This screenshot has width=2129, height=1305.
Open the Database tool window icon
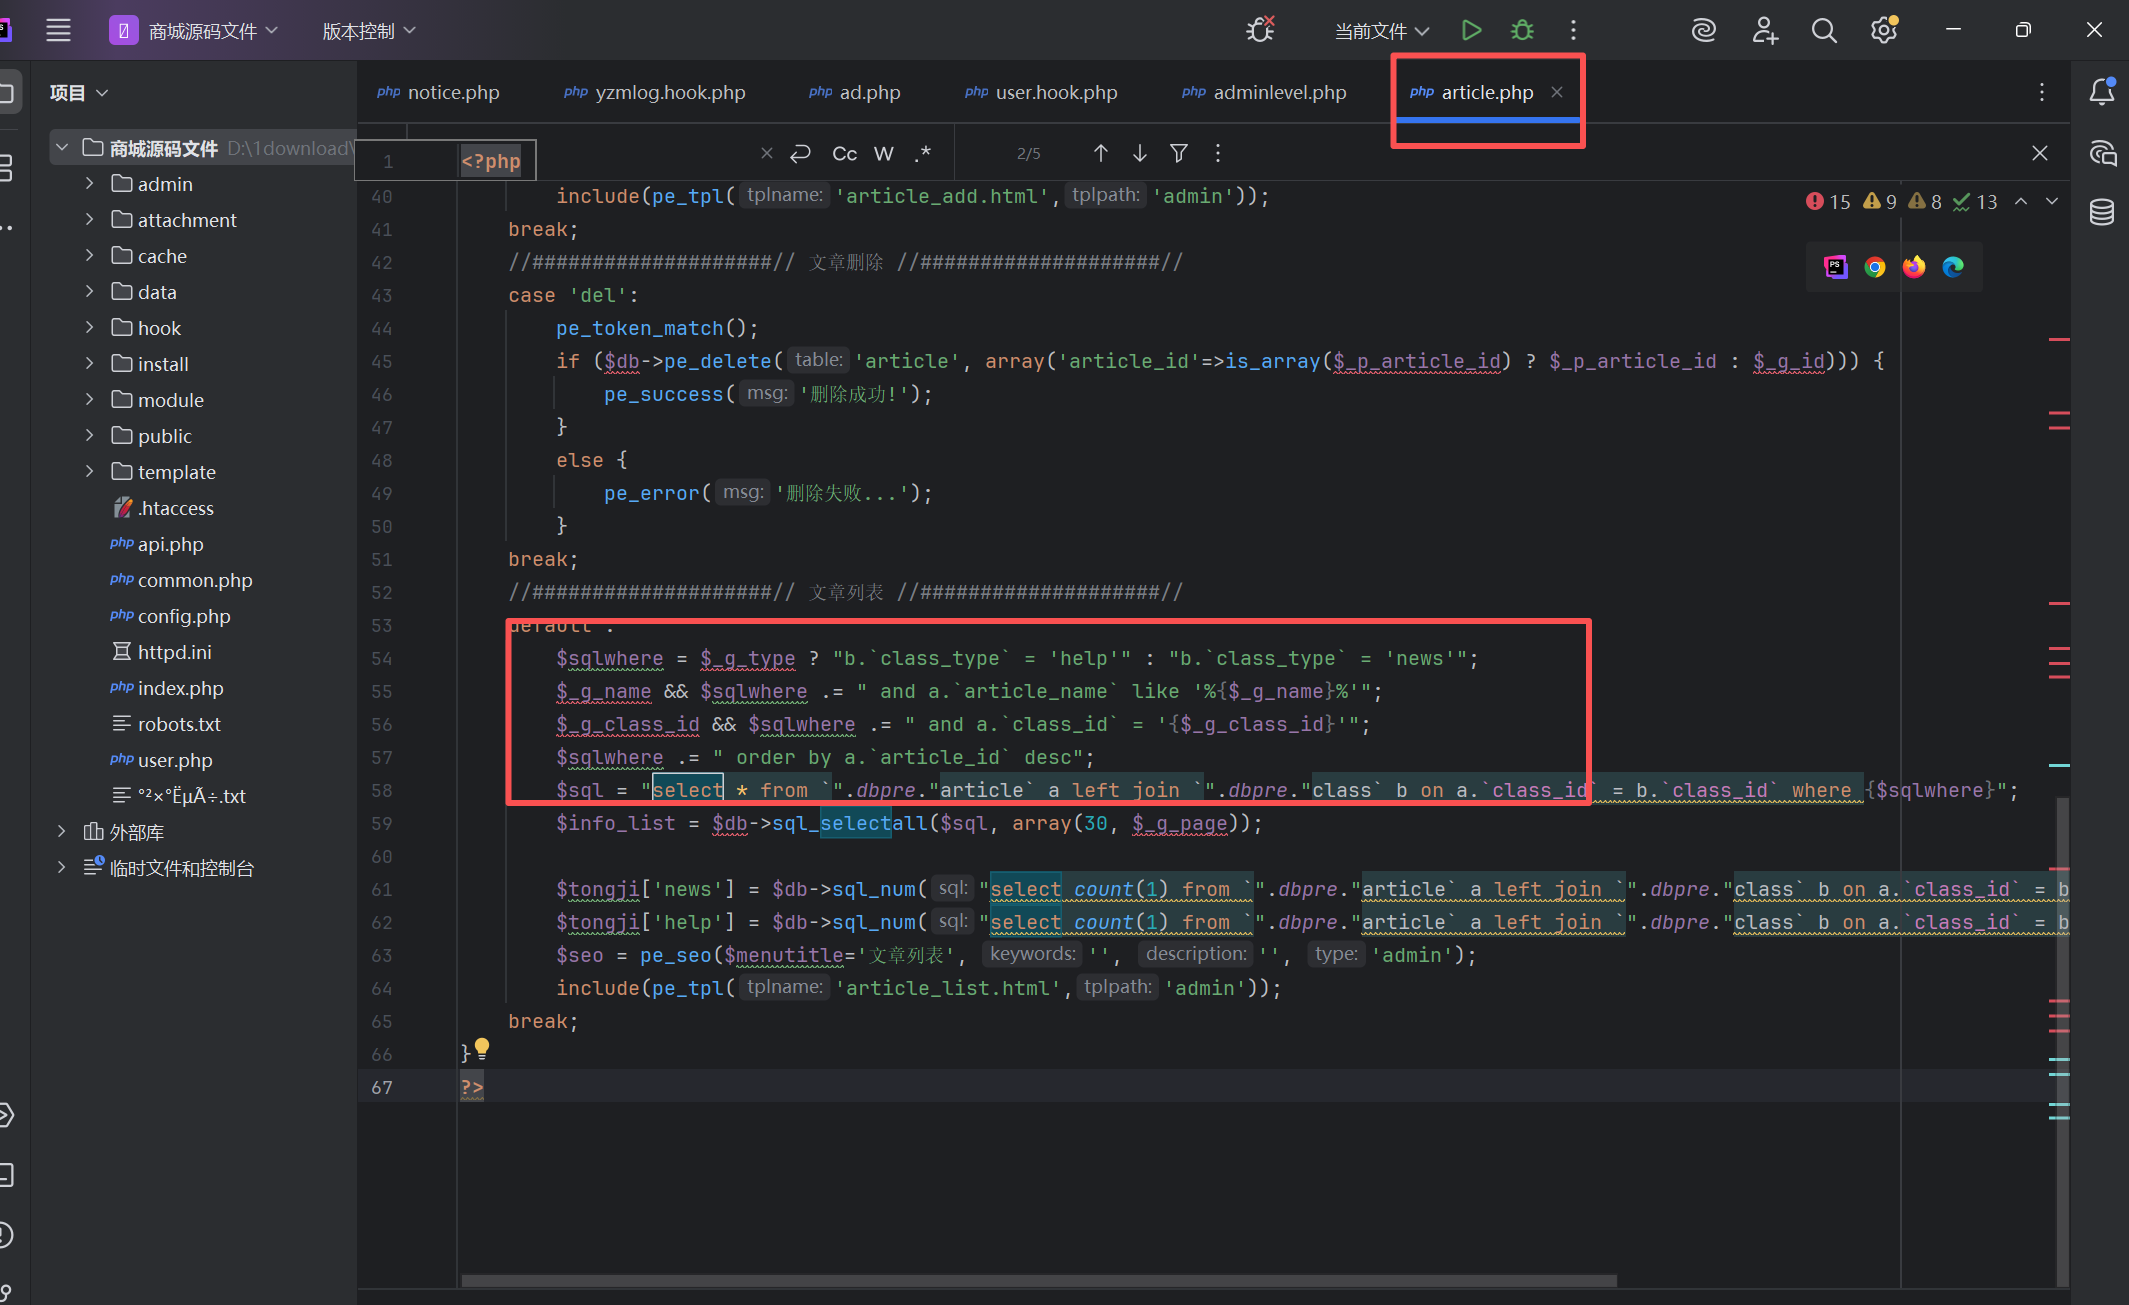[2102, 212]
